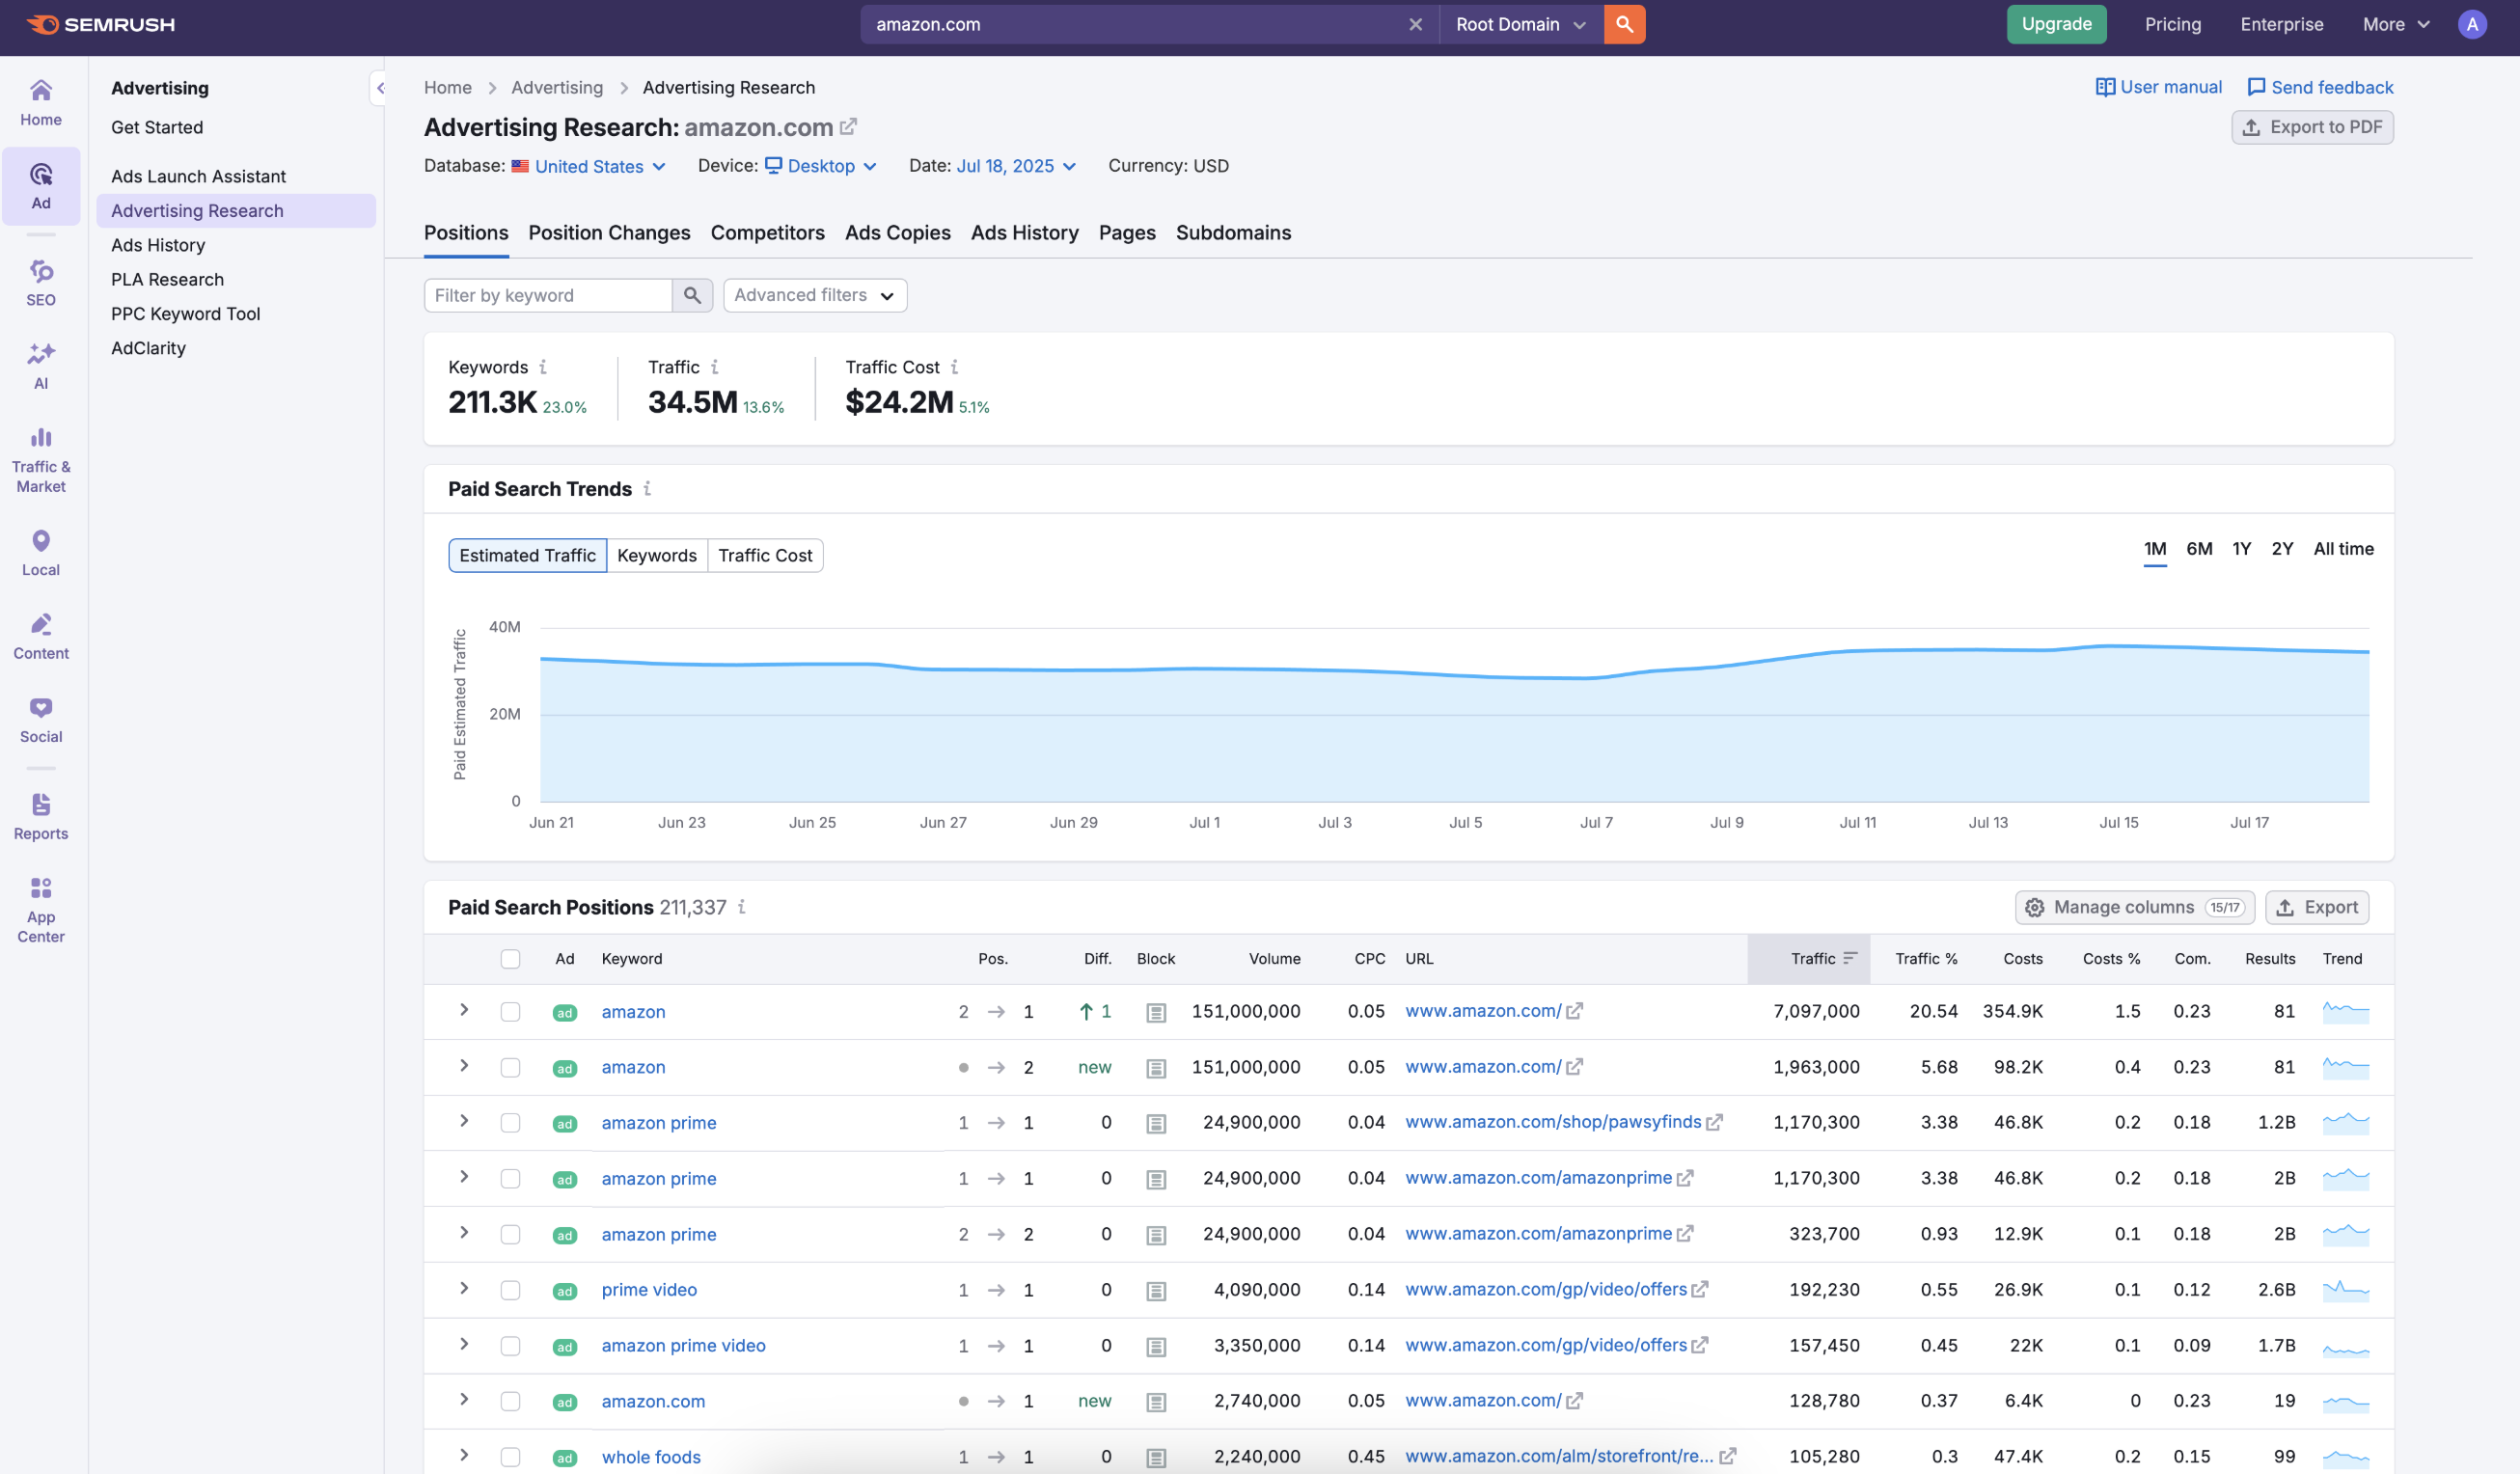Show info for Paid Search Trends

tap(647, 488)
